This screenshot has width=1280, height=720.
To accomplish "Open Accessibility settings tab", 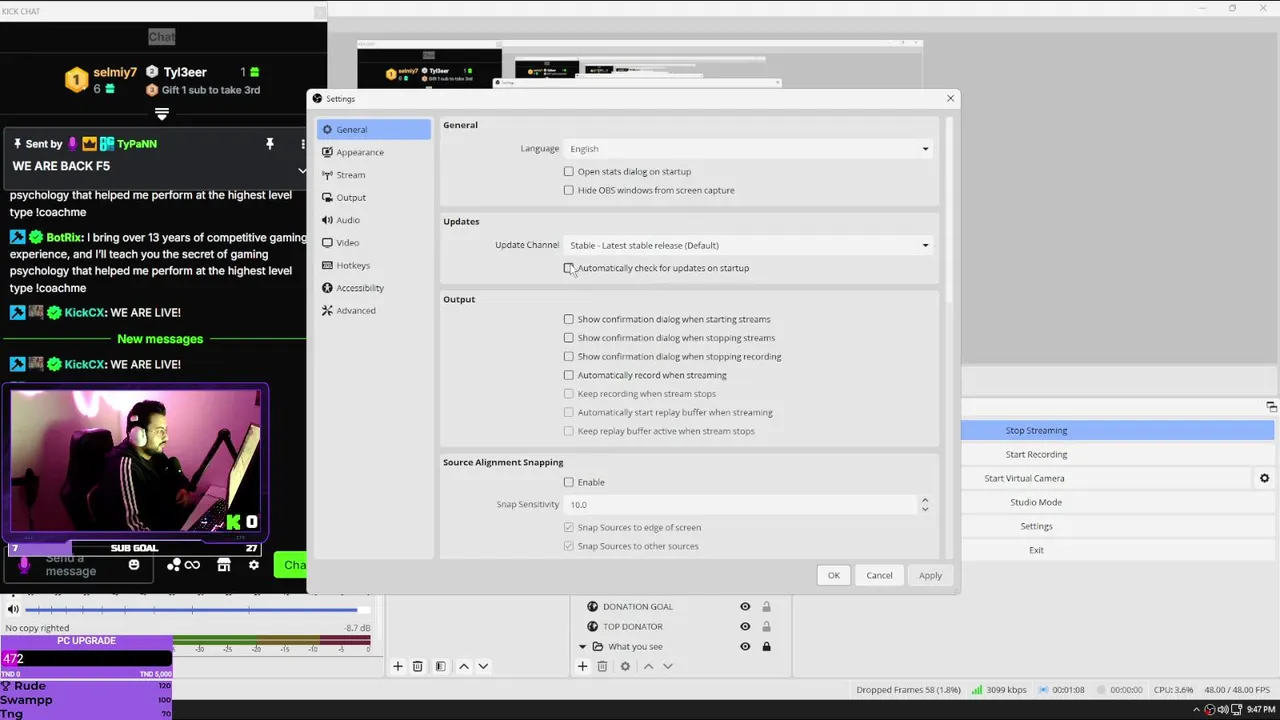I will [x=374, y=288].
